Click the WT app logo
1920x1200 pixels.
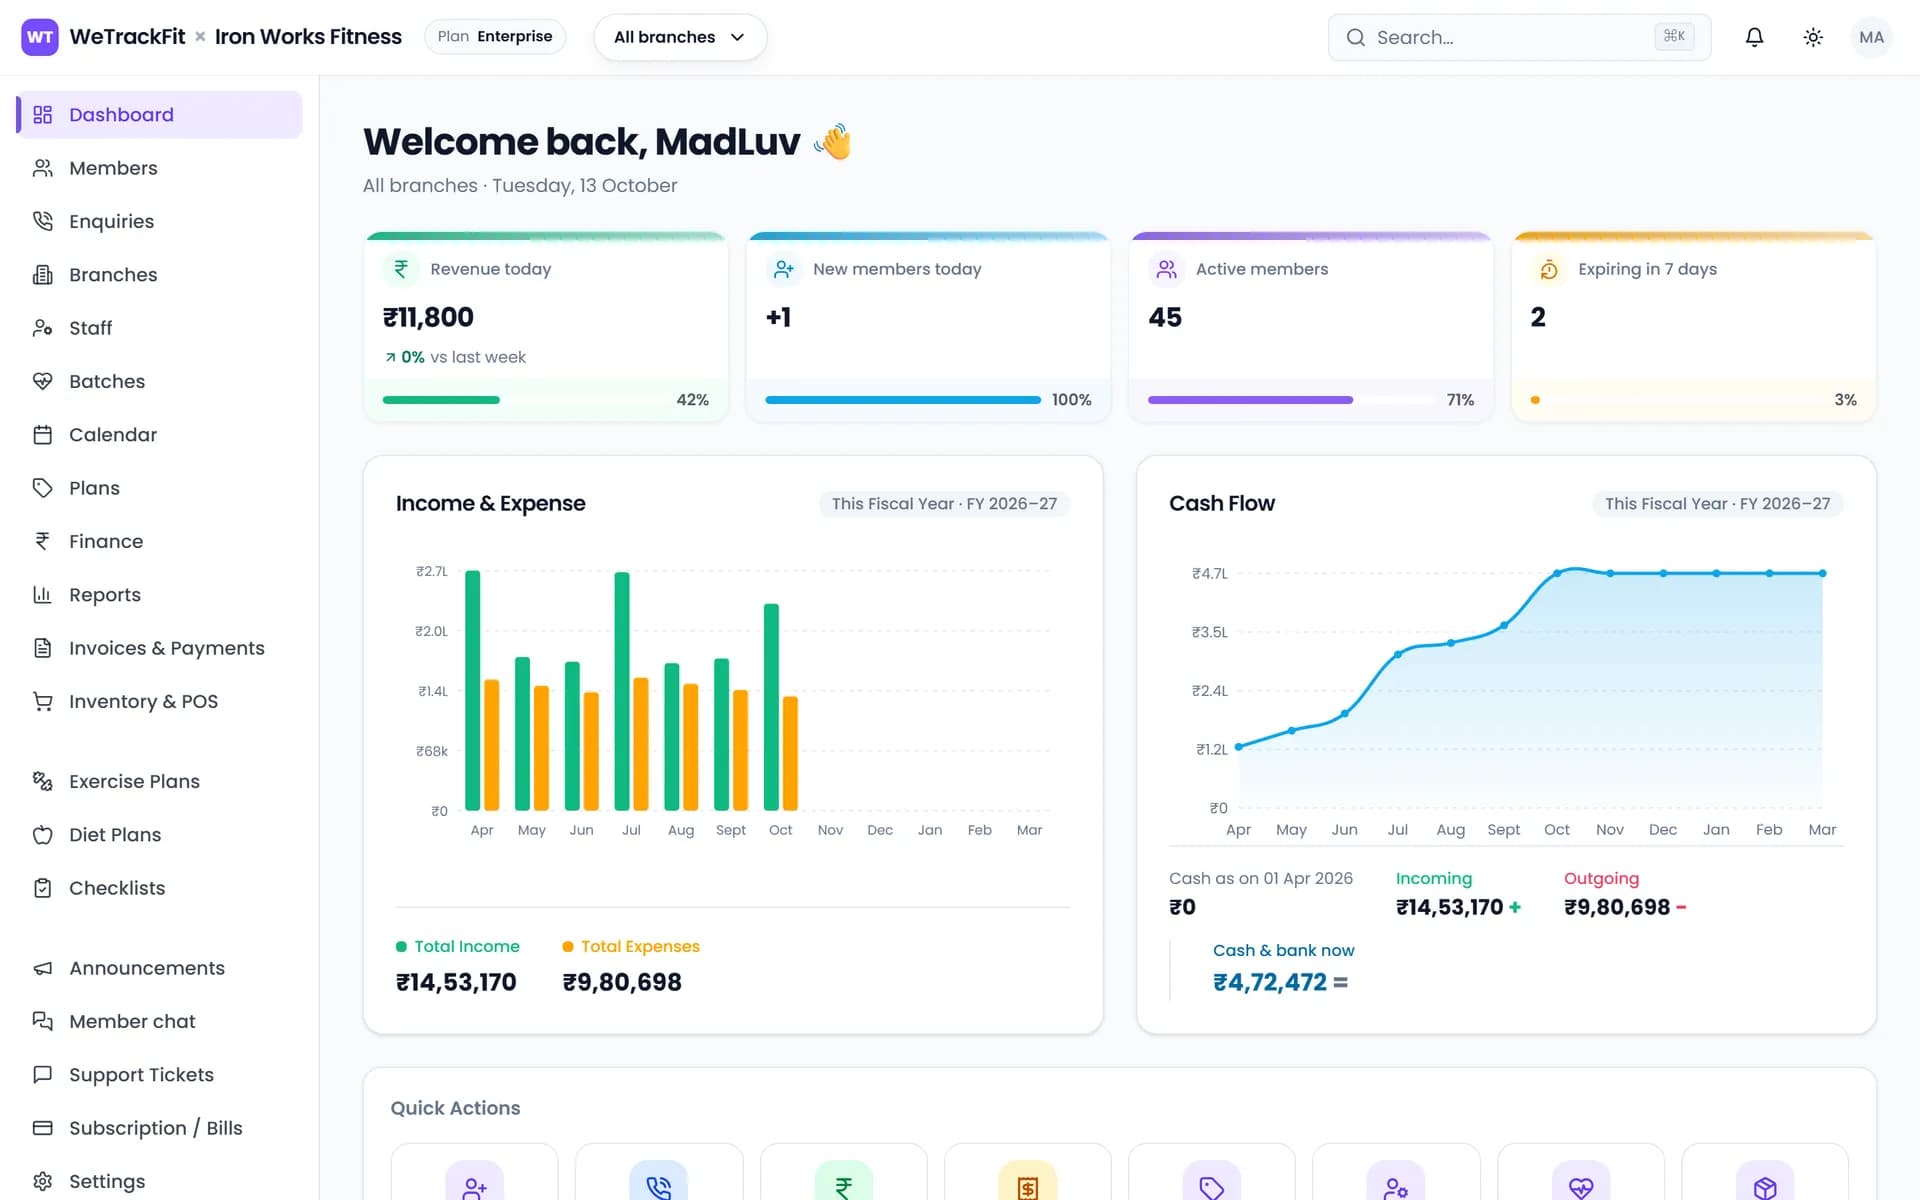coord(40,37)
